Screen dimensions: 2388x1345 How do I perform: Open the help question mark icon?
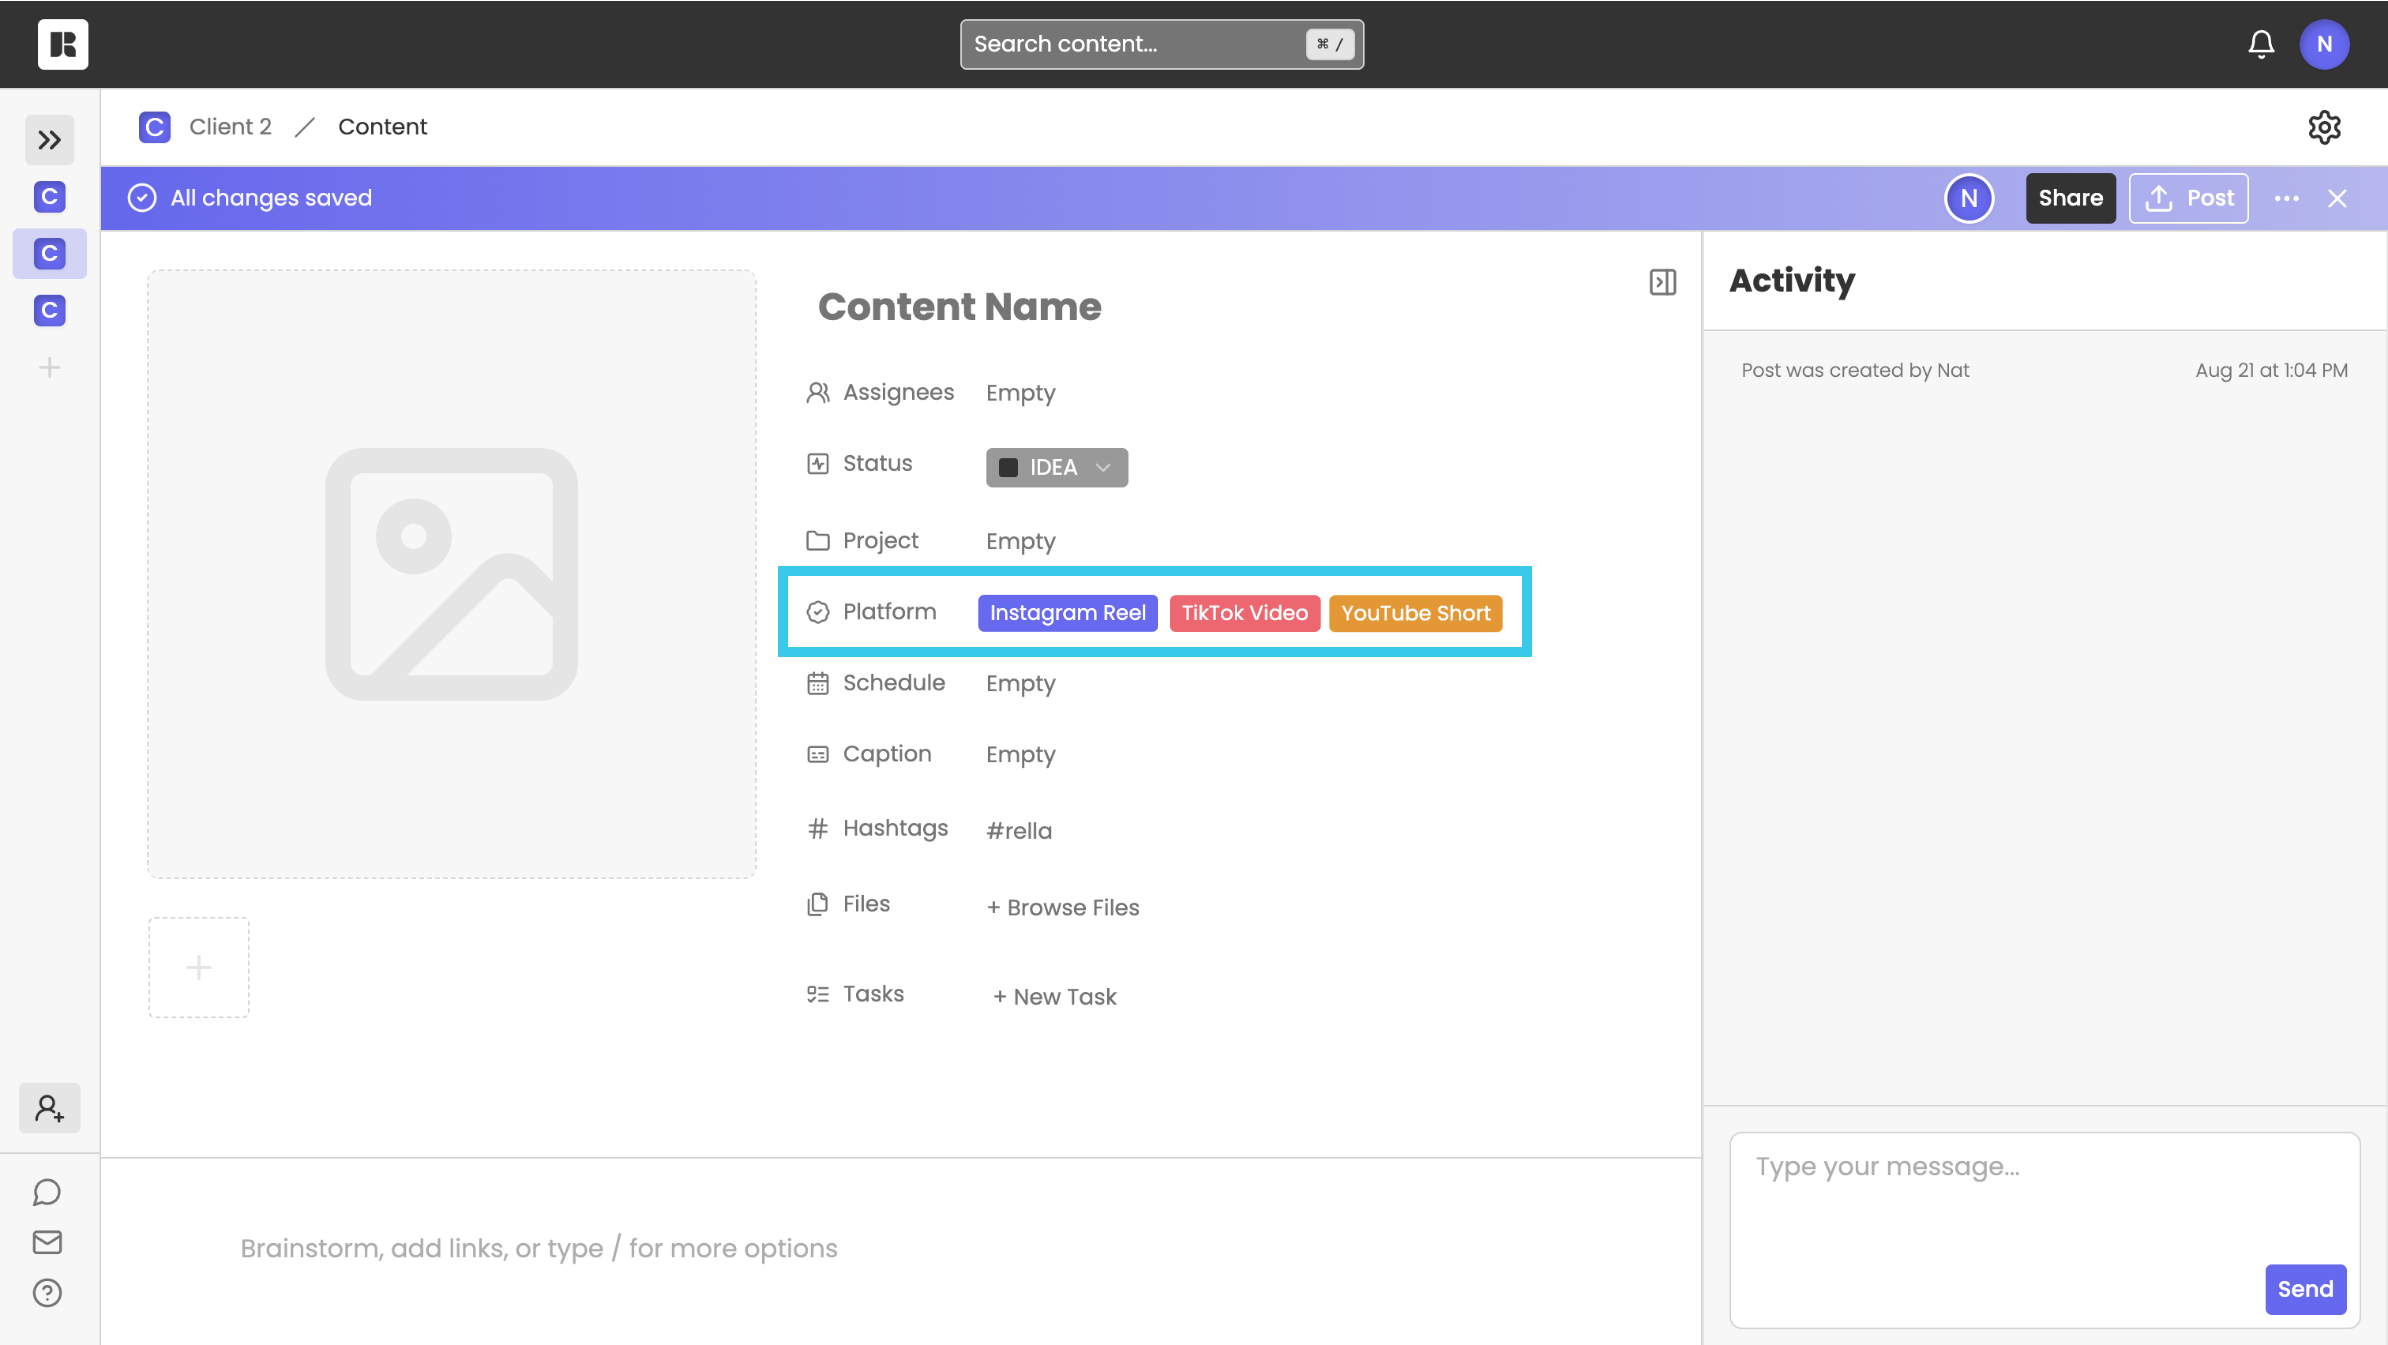[x=47, y=1293]
